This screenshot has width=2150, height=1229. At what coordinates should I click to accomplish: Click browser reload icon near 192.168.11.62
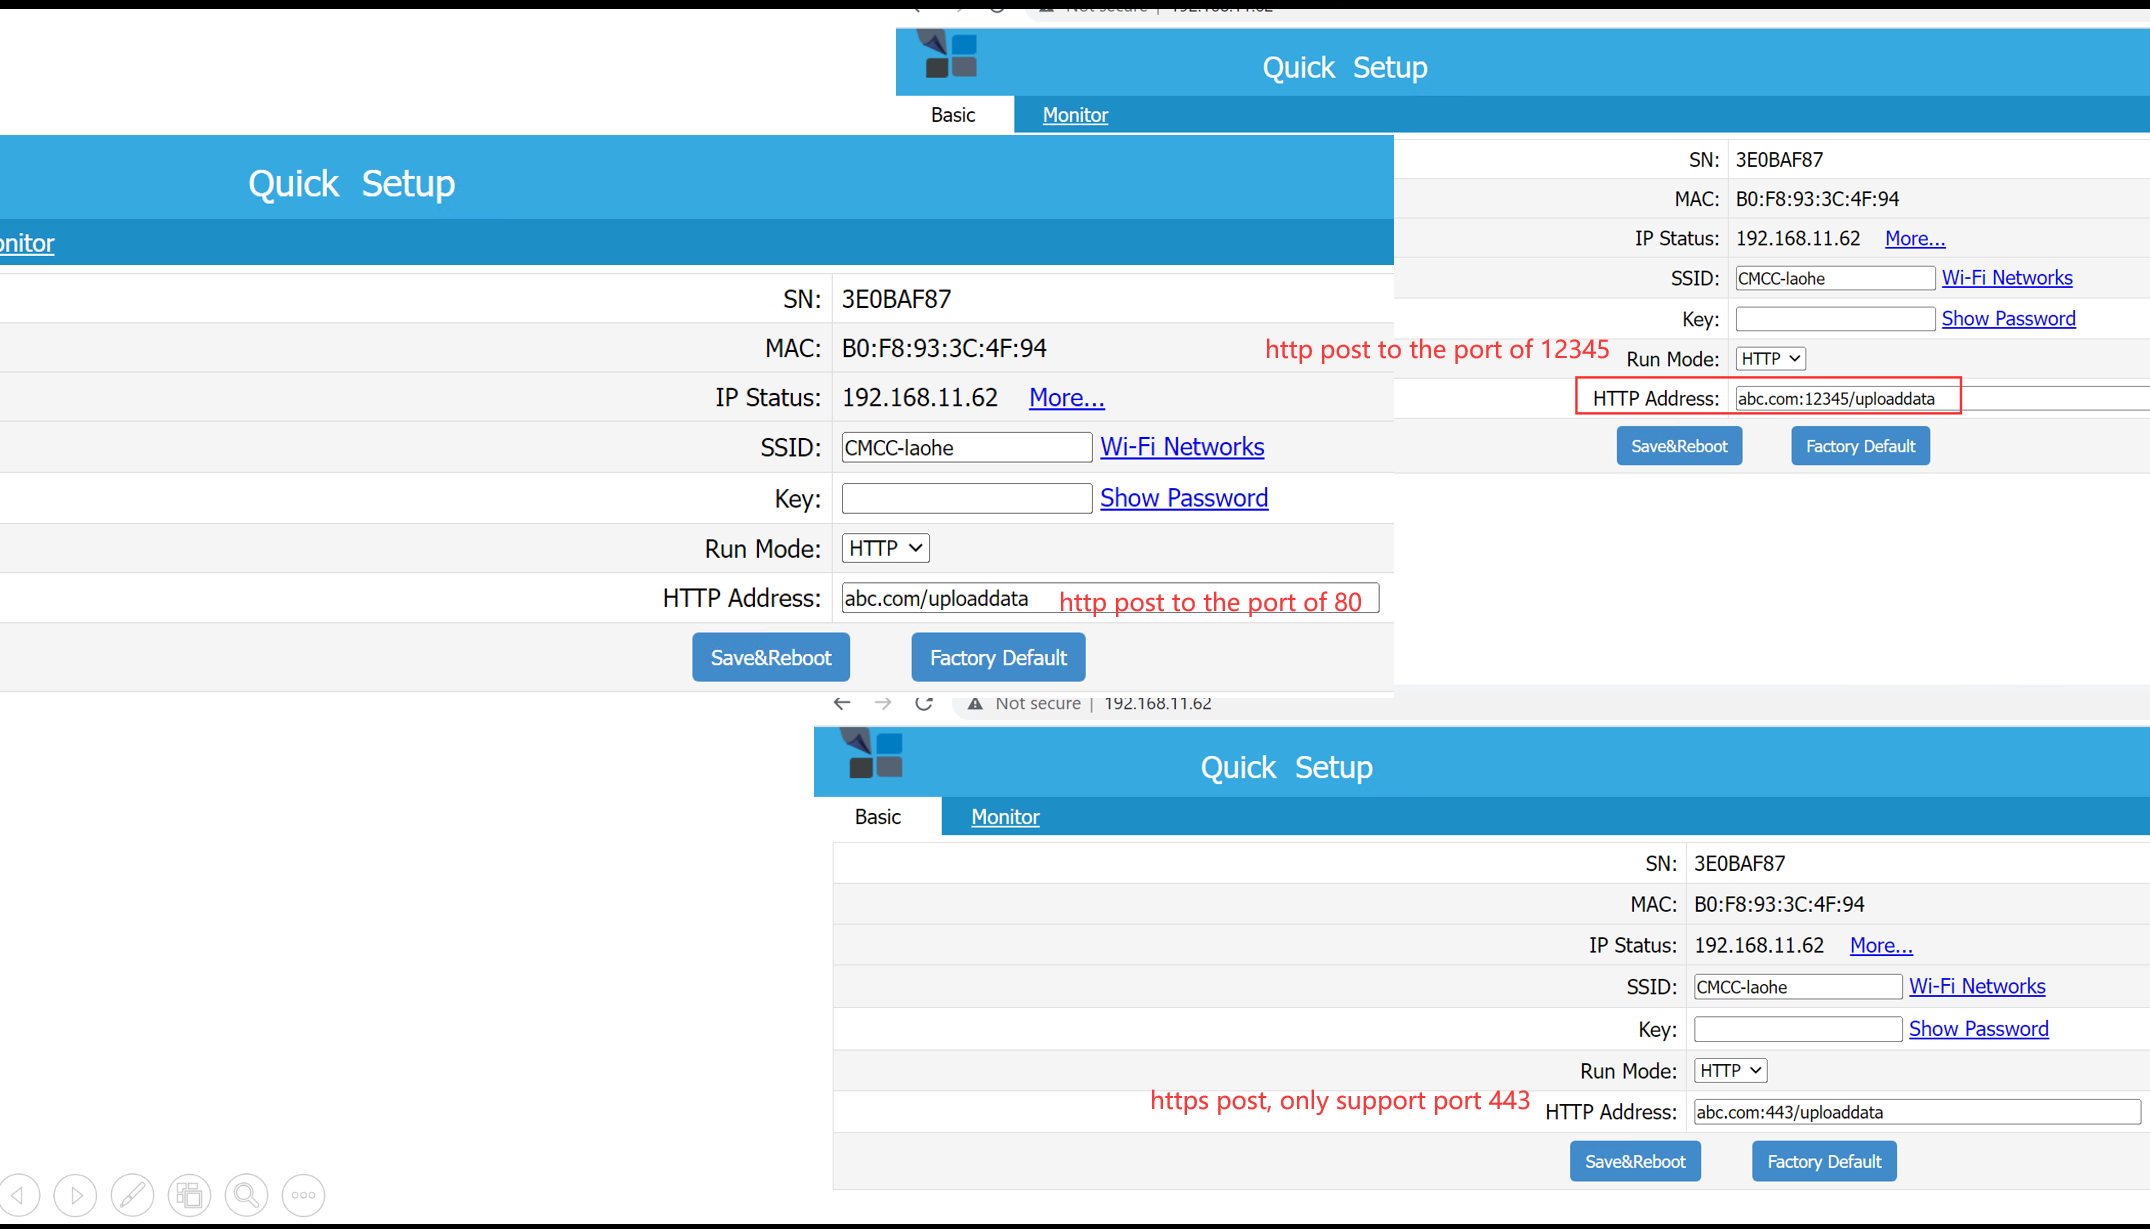point(924,703)
